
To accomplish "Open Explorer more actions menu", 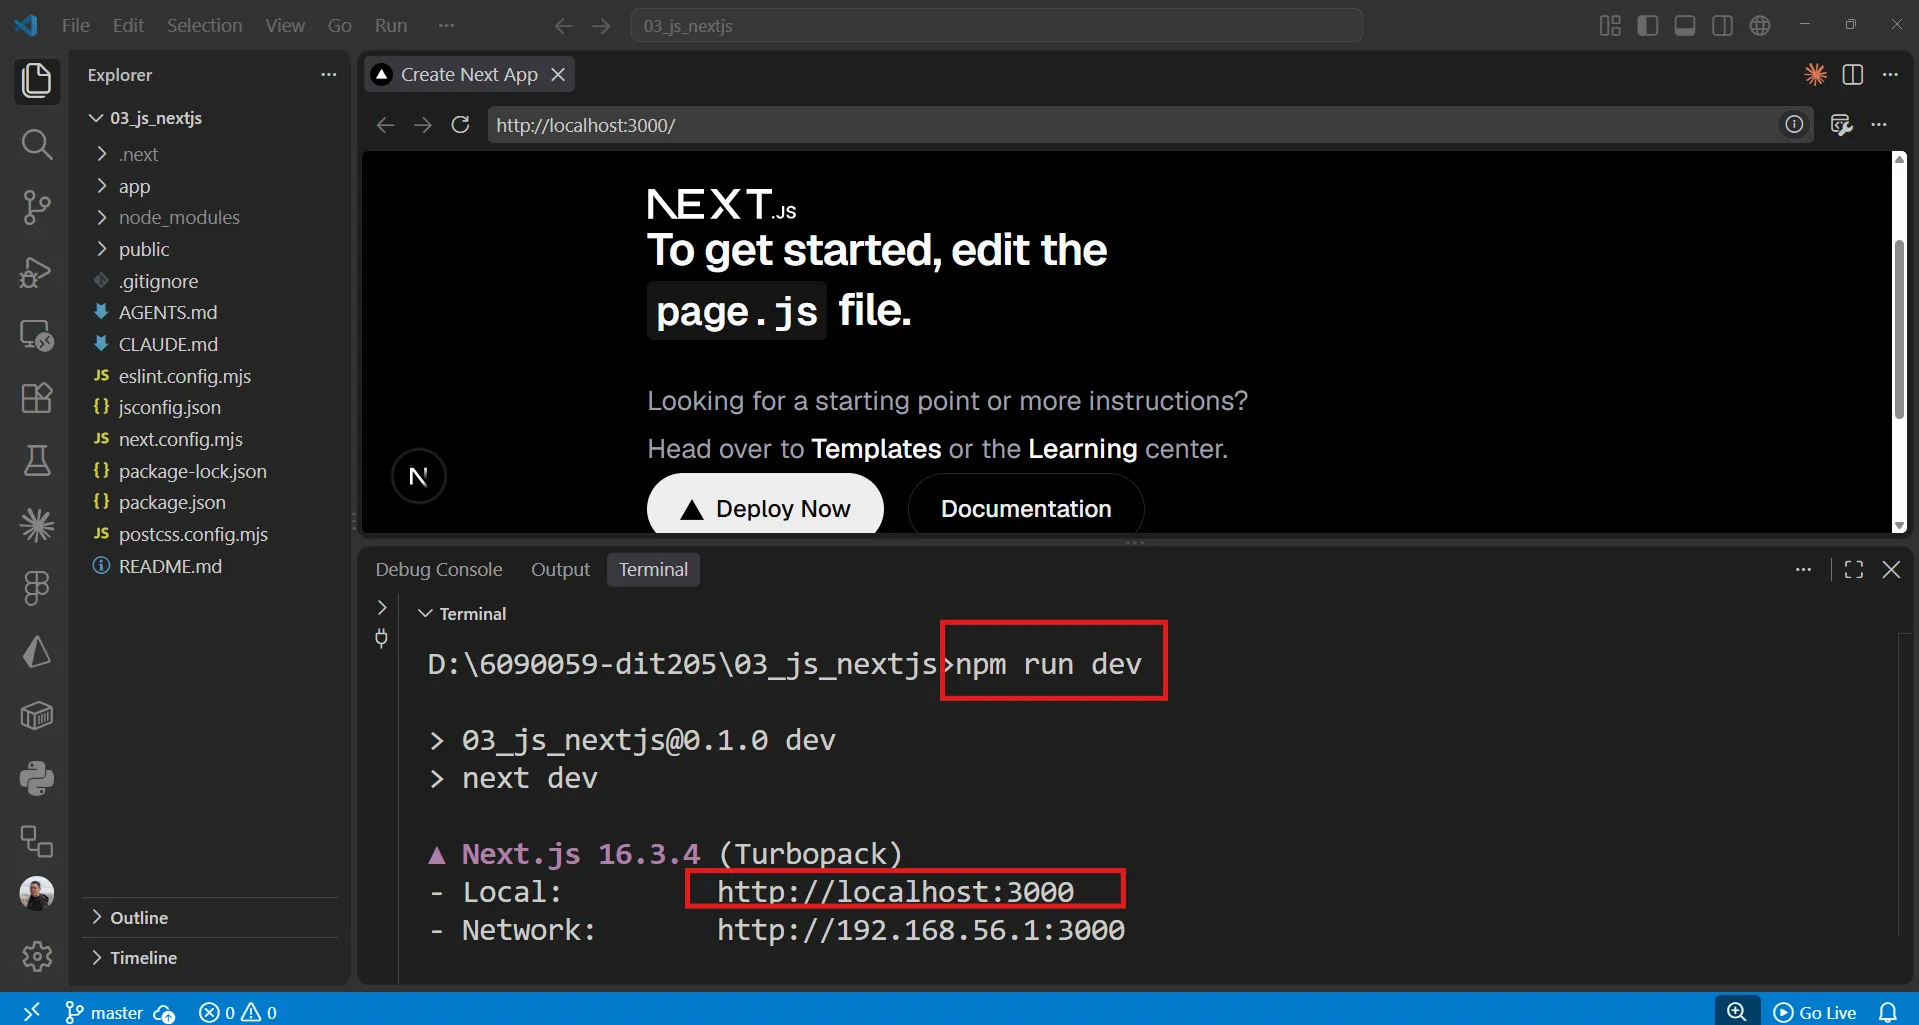I will pyautogui.click(x=328, y=74).
